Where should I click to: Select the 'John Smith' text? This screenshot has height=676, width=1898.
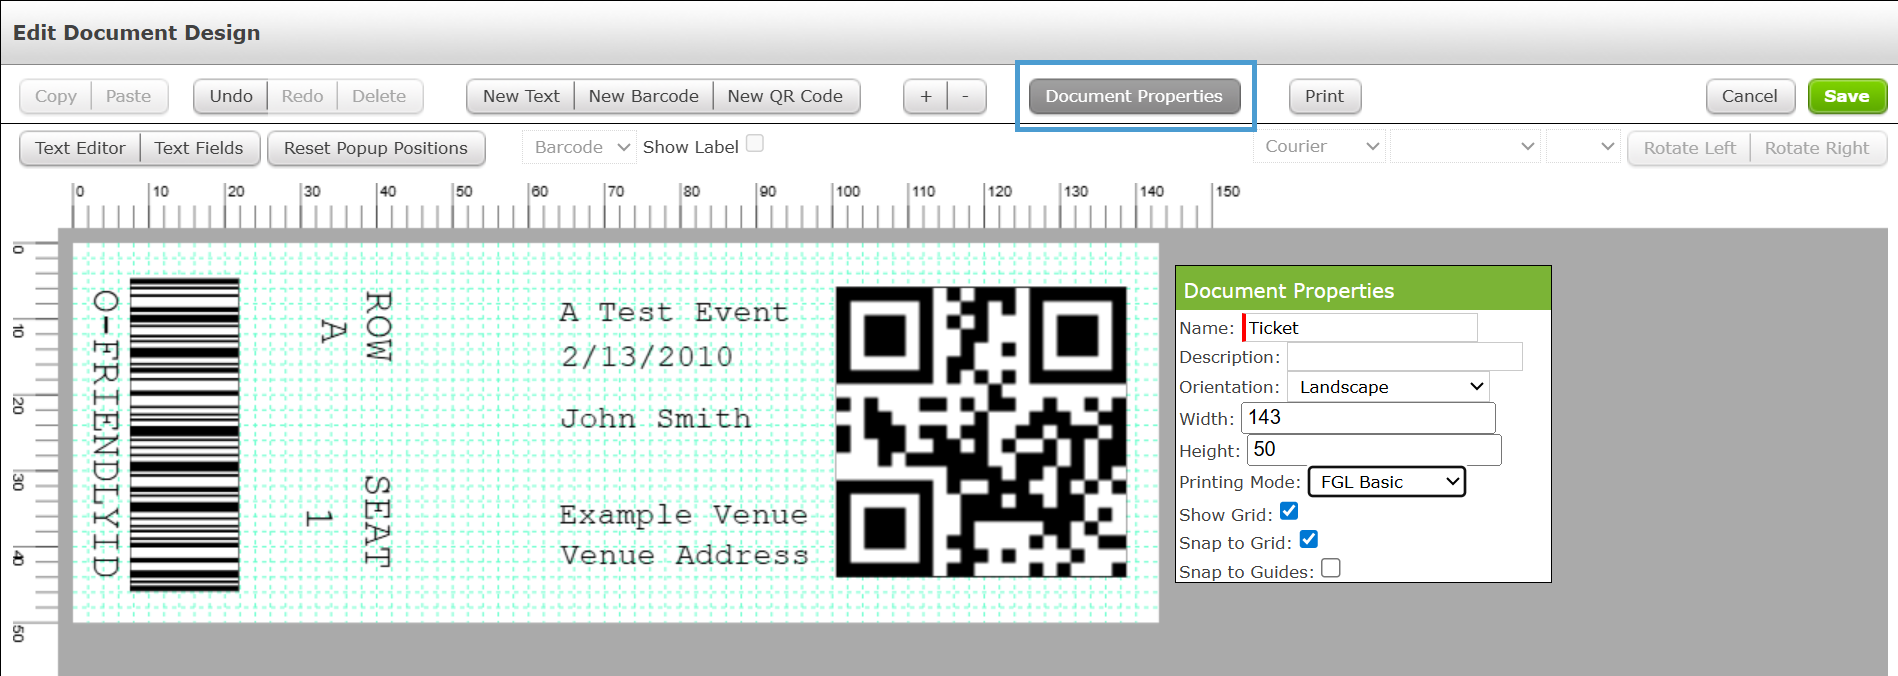pyautogui.click(x=655, y=418)
